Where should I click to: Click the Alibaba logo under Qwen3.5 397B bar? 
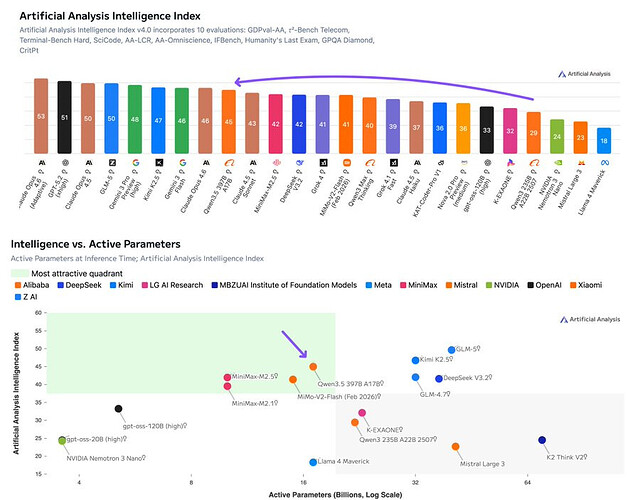coord(229,162)
